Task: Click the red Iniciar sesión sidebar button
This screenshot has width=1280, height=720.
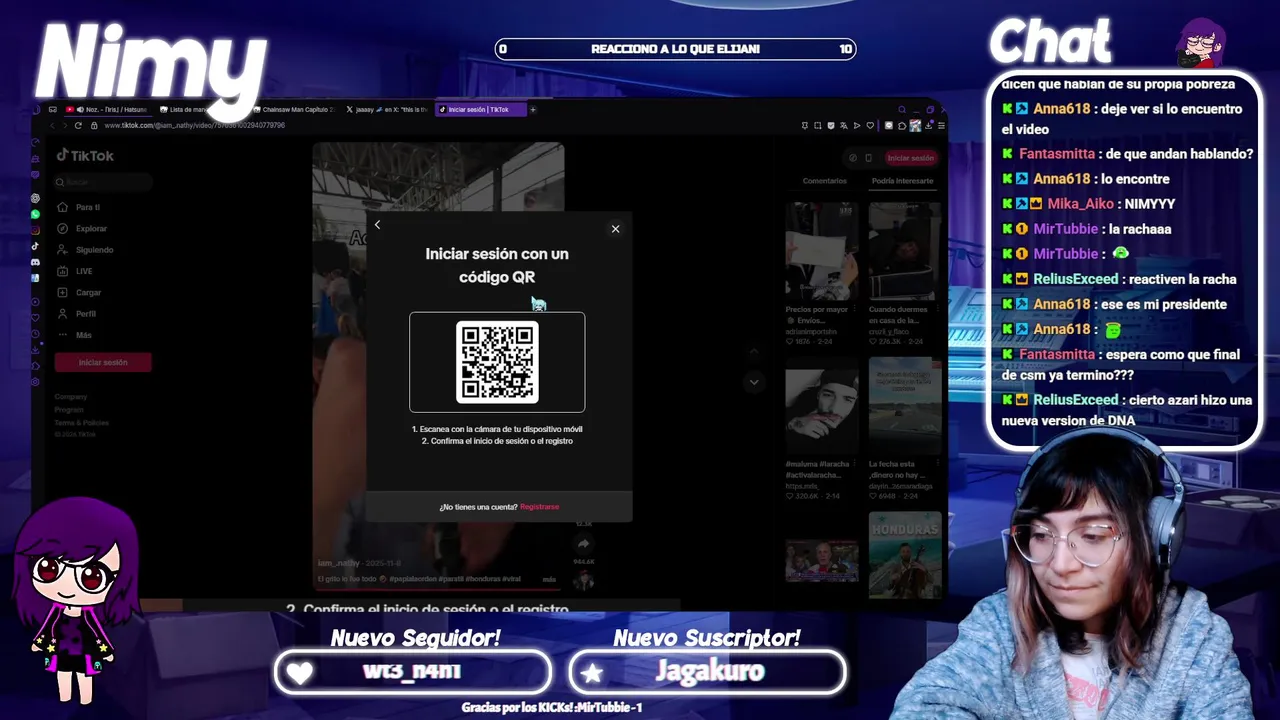Action: tap(103, 362)
